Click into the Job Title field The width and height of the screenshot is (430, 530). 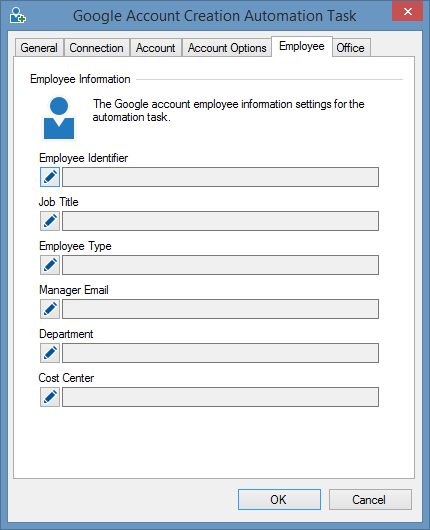(x=220, y=221)
